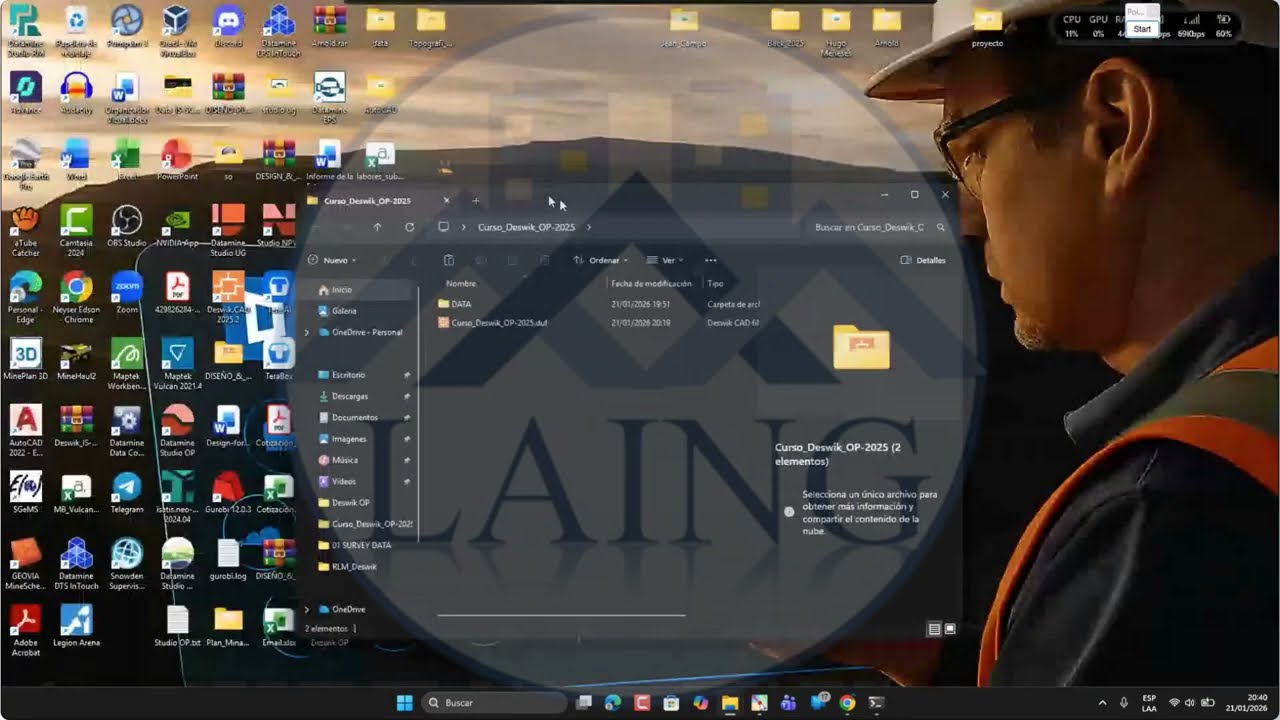This screenshot has width=1280, height=720.
Task: Launch aTube Catcher shortcut
Action: point(25,231)
